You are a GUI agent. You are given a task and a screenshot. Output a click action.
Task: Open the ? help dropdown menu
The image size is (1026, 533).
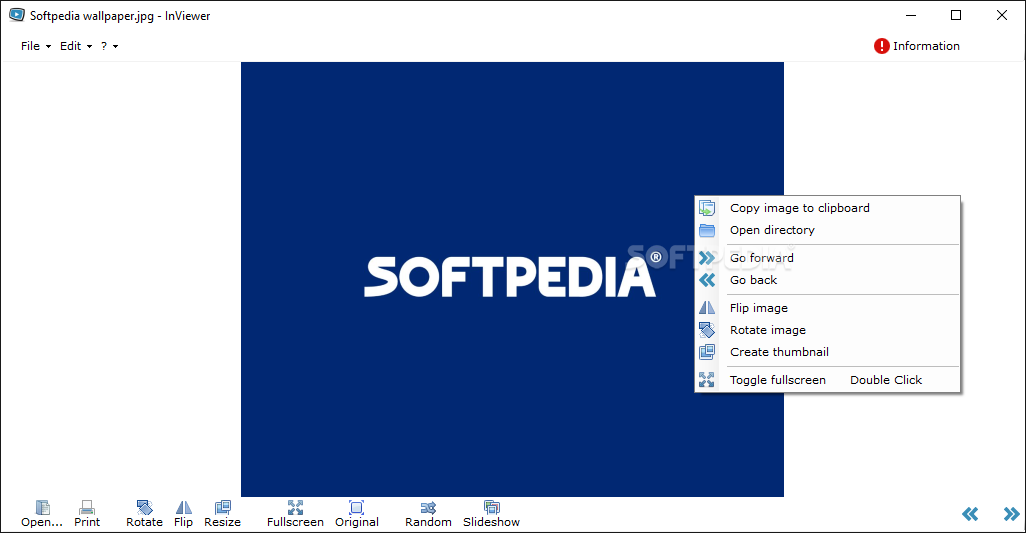pyautogui.click(x=109, y=46)
